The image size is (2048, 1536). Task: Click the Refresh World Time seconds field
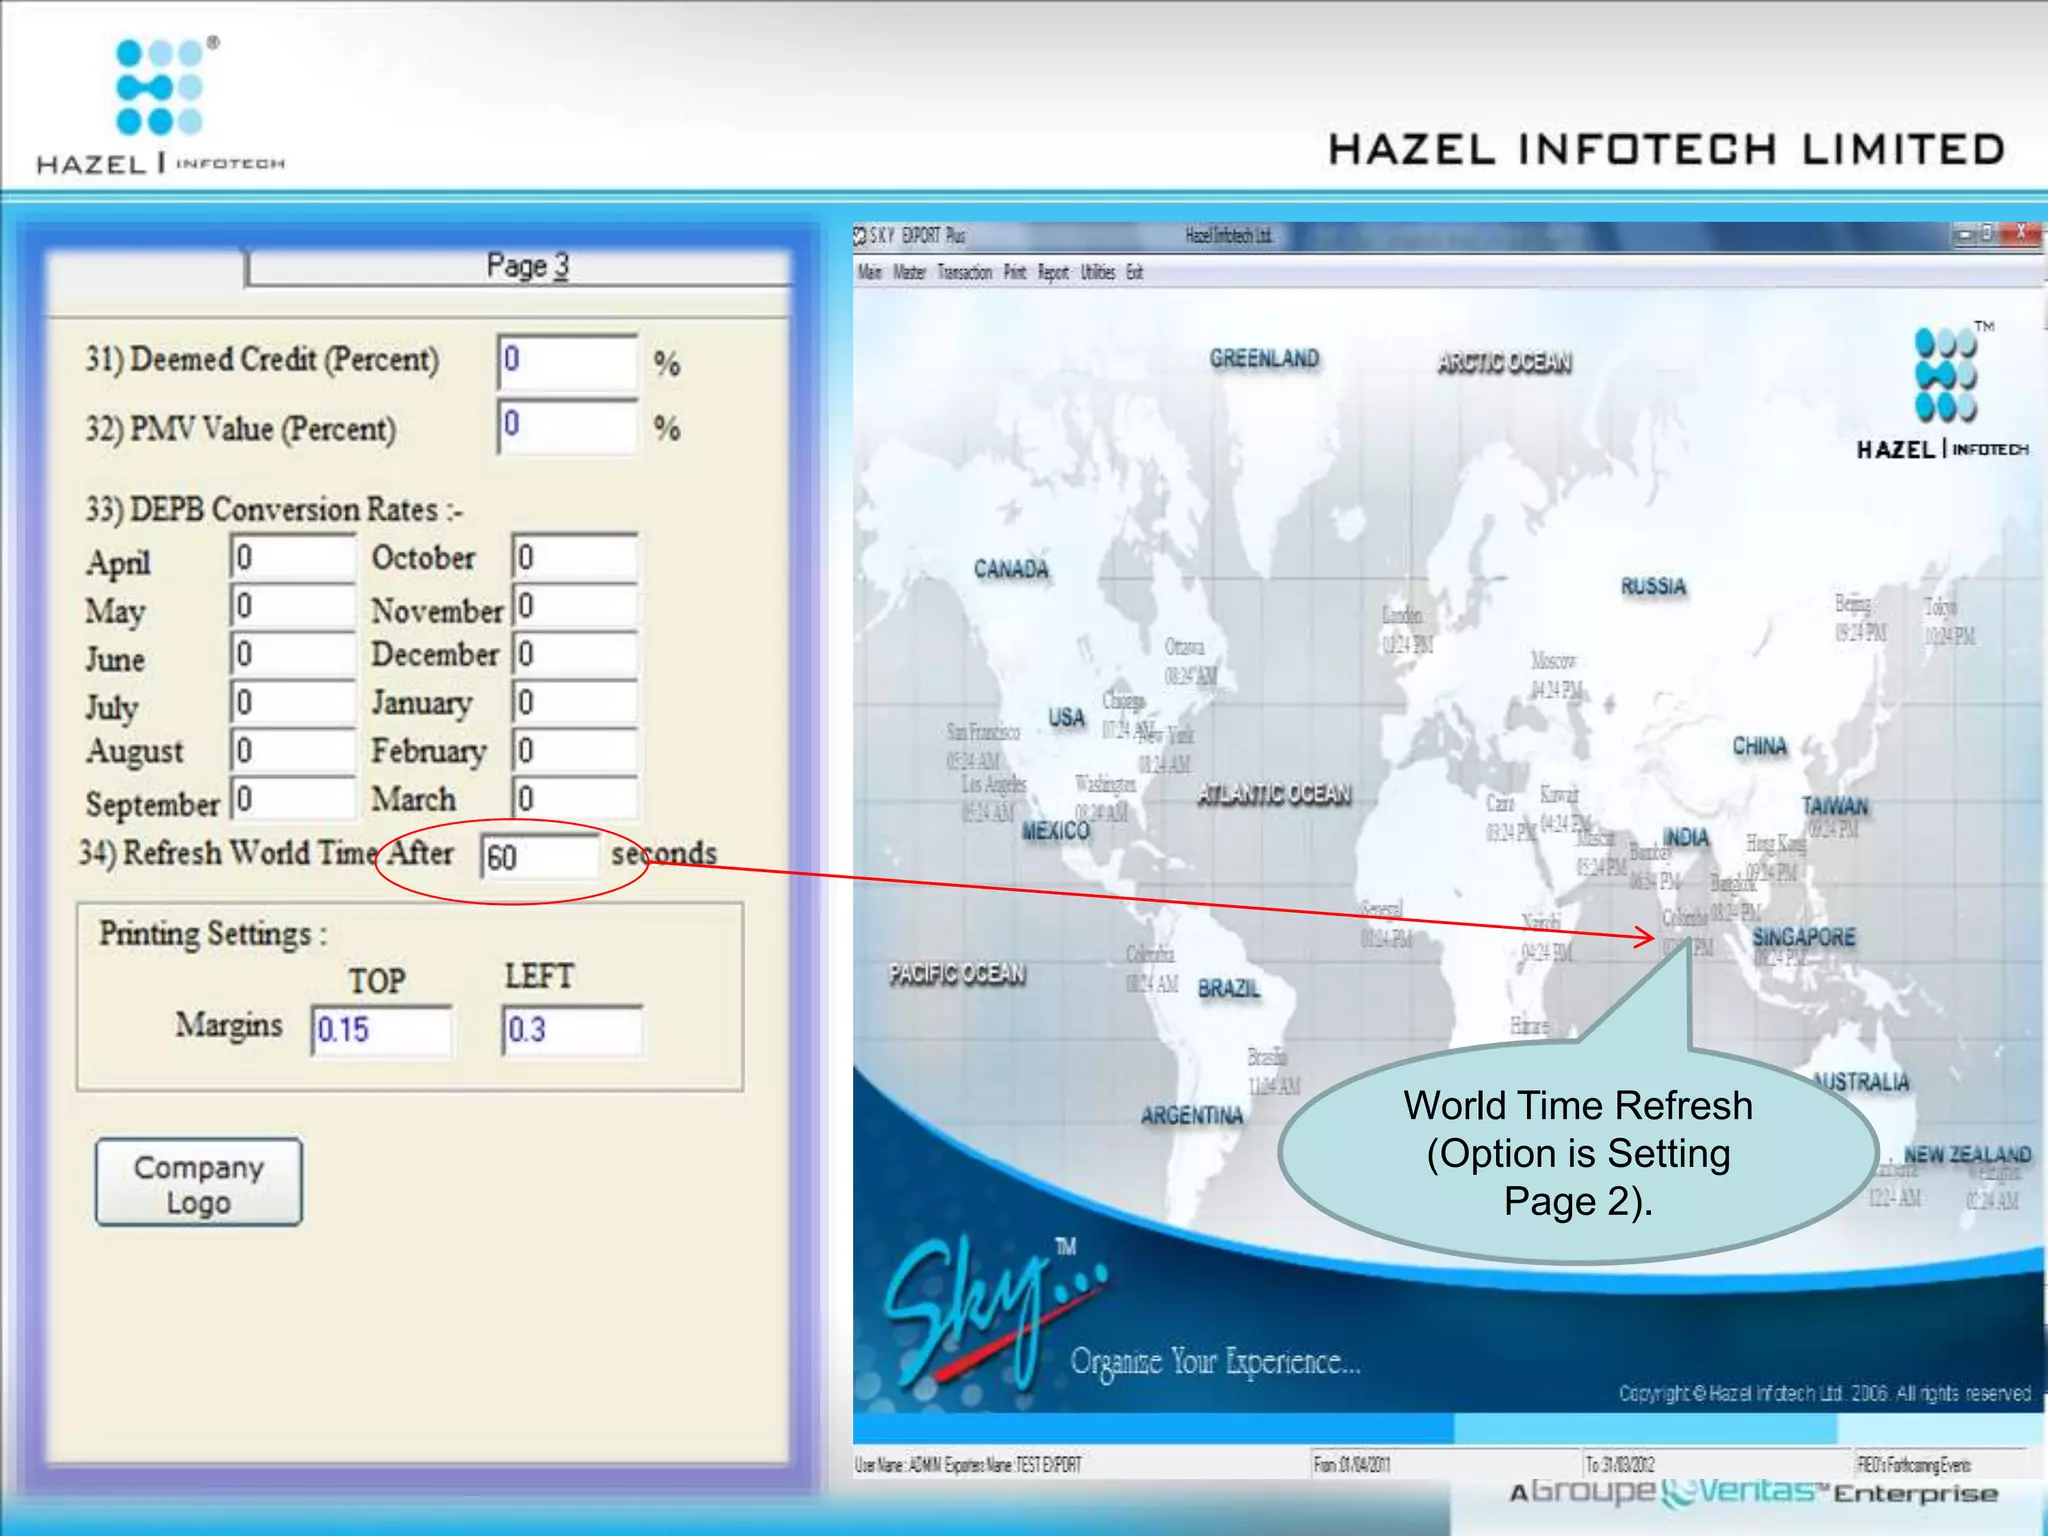[540, 857]
